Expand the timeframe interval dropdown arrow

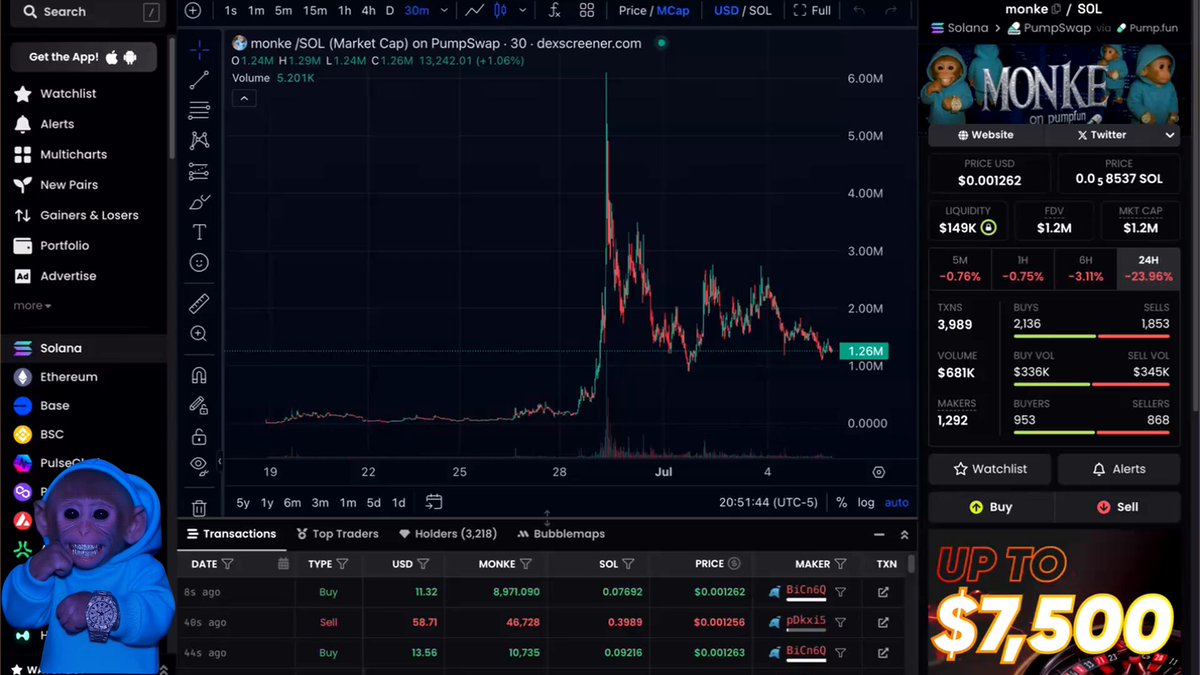[x=444, y=11]
